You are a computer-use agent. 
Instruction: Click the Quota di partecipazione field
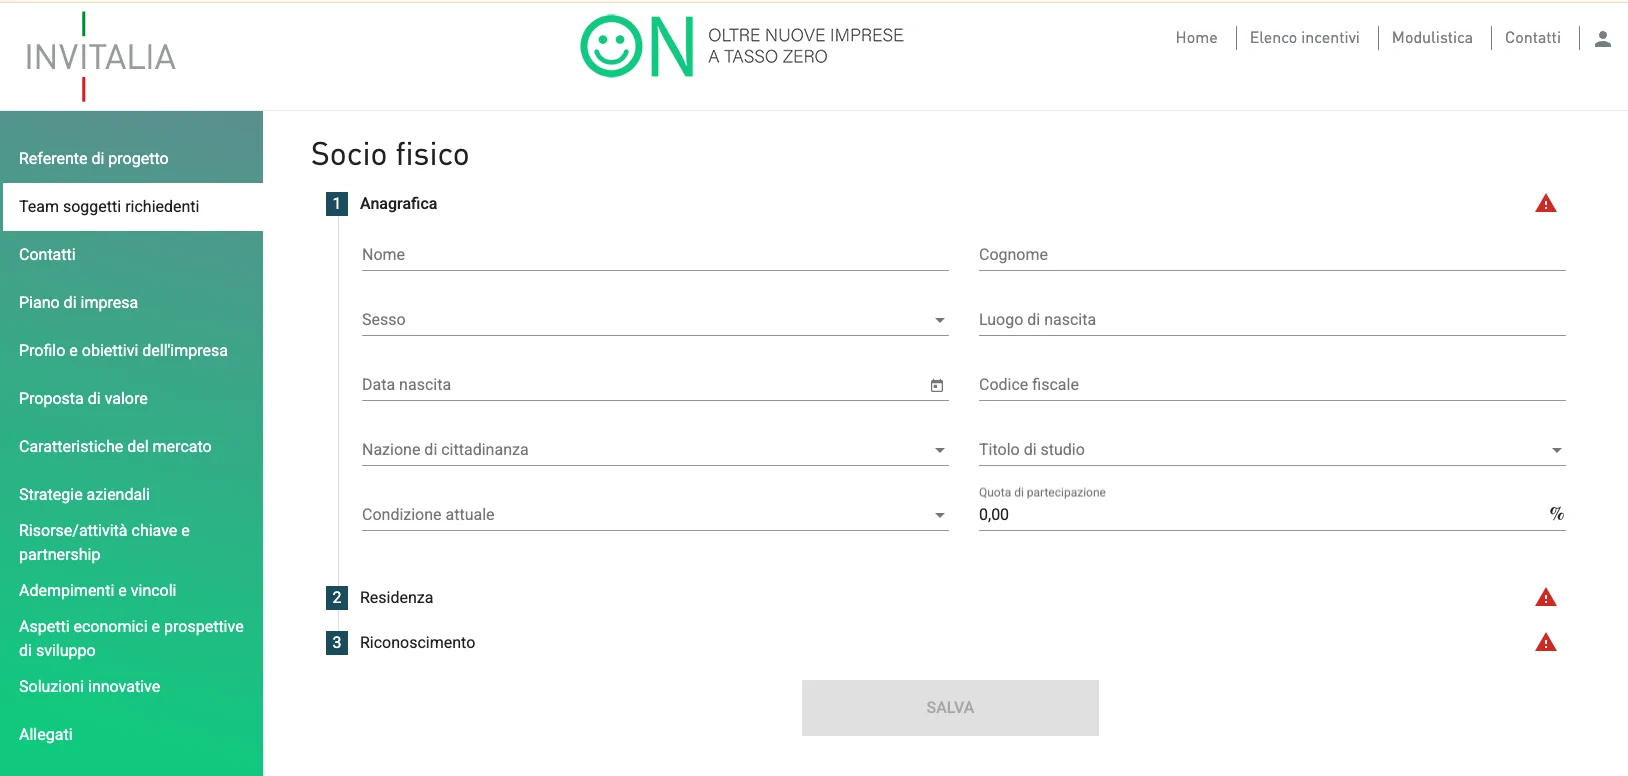click(x=1260, y=515)
